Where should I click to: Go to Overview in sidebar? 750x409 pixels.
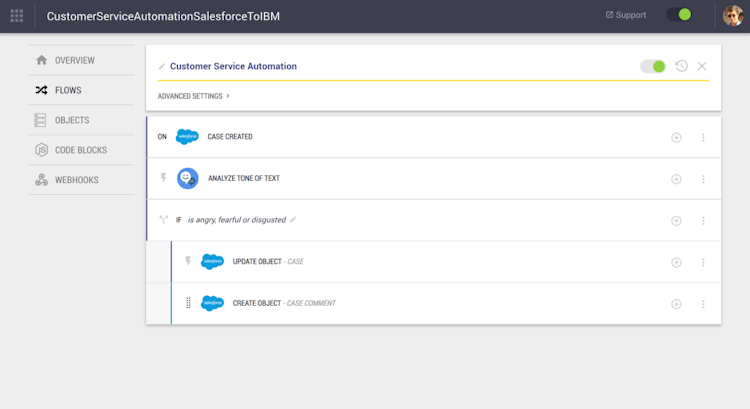pos(74,60)
